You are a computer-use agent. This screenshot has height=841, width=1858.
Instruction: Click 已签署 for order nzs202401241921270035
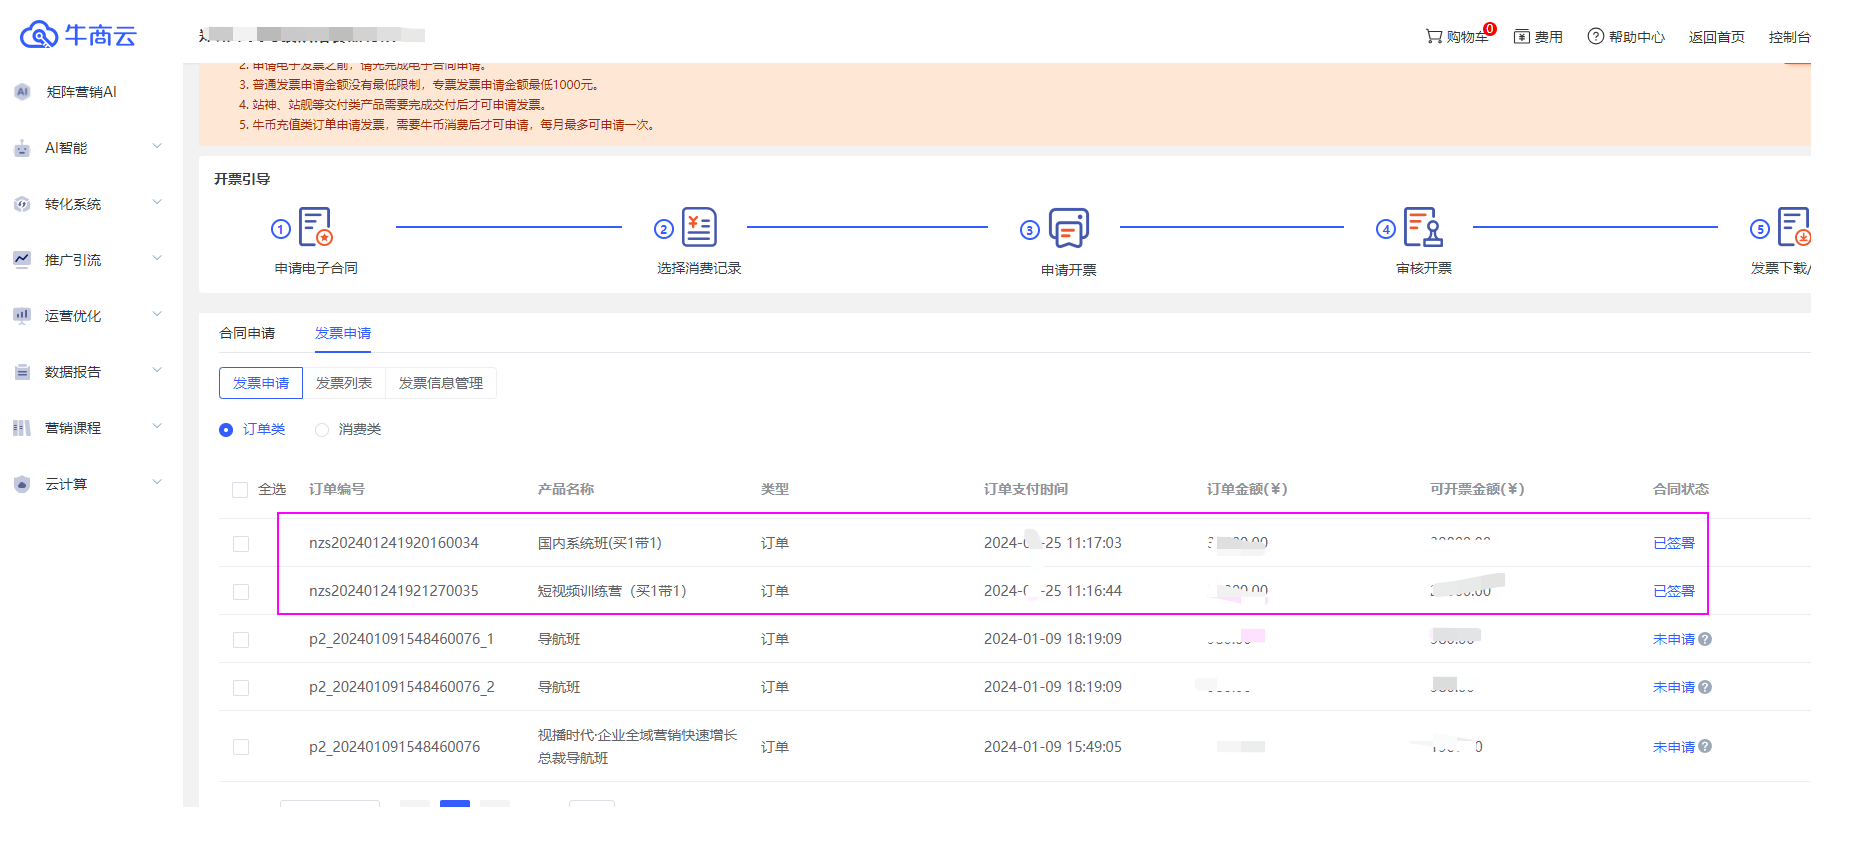pyautogui.click(x=1674, y=591)
